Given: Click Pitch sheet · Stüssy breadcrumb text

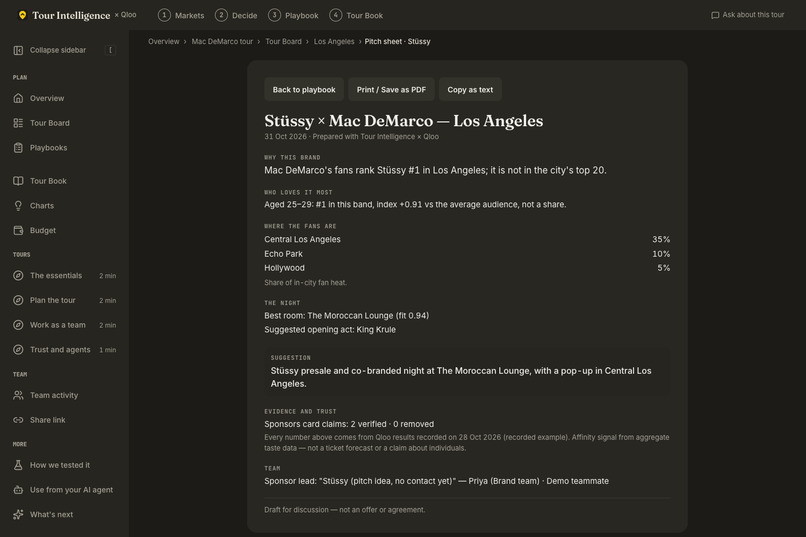Looking at the screenshot, I should [397, 42].
